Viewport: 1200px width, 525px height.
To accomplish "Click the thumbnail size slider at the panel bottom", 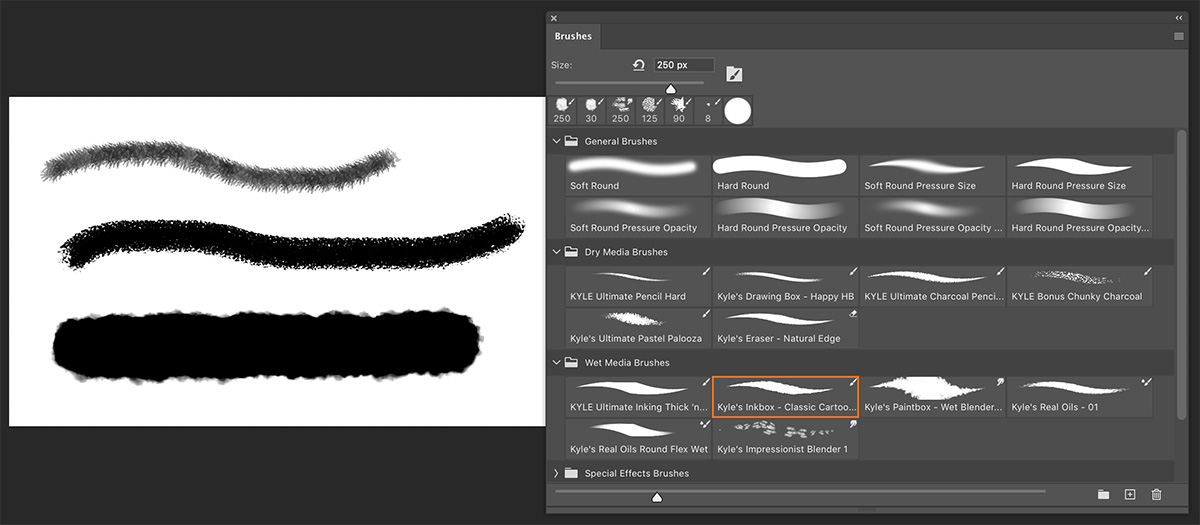I will [x=657, y=496].
